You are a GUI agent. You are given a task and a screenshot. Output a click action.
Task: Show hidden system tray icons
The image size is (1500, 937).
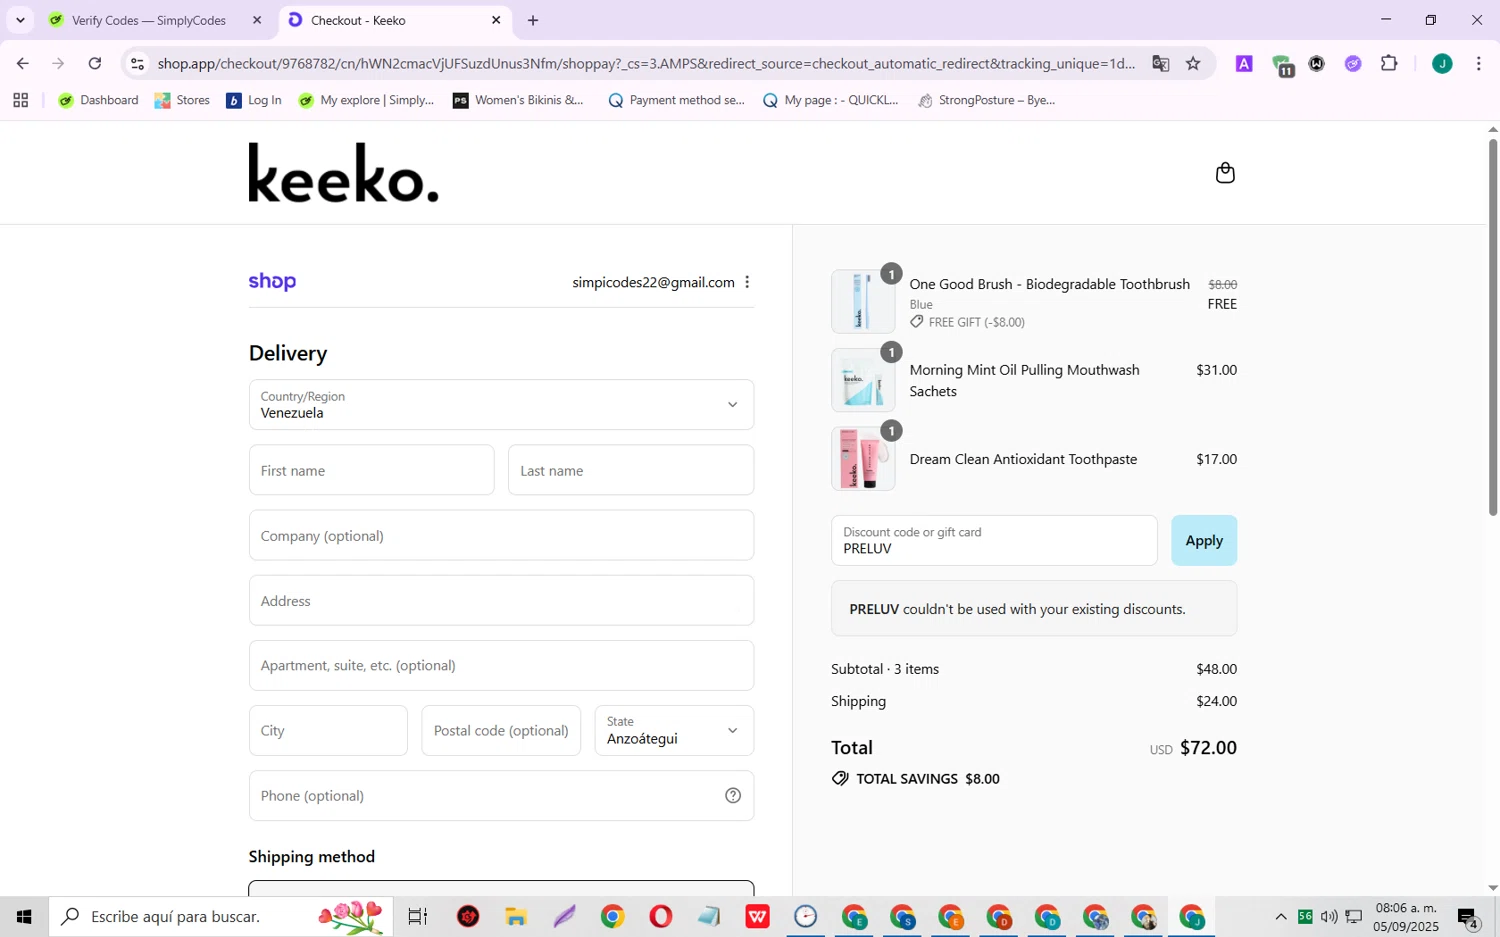[x=1281, y=917]
